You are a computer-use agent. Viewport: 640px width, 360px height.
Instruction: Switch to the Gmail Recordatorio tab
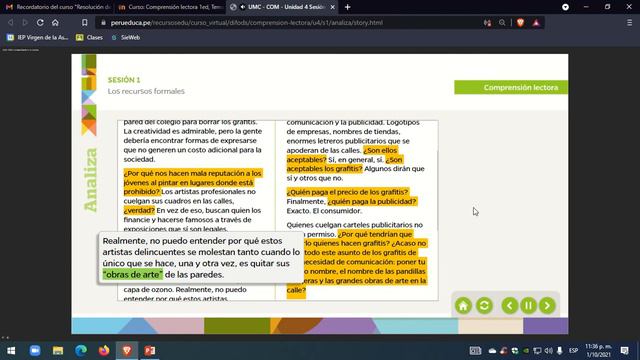click(x=58, y=7)
